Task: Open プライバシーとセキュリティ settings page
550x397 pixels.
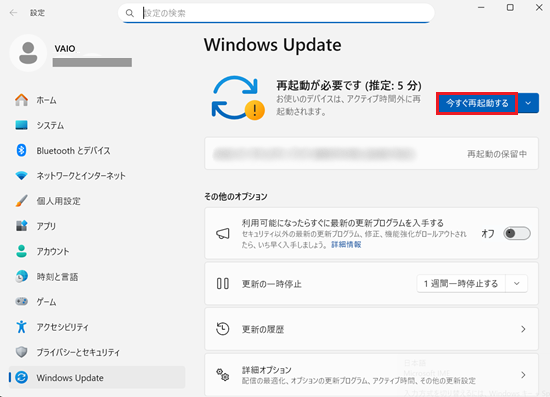Action: 97,352
